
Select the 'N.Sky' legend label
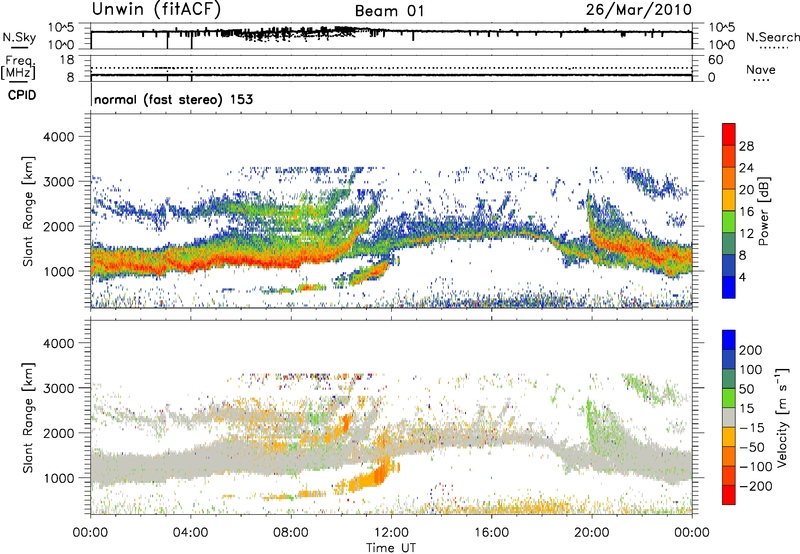(x=19, y=37)
